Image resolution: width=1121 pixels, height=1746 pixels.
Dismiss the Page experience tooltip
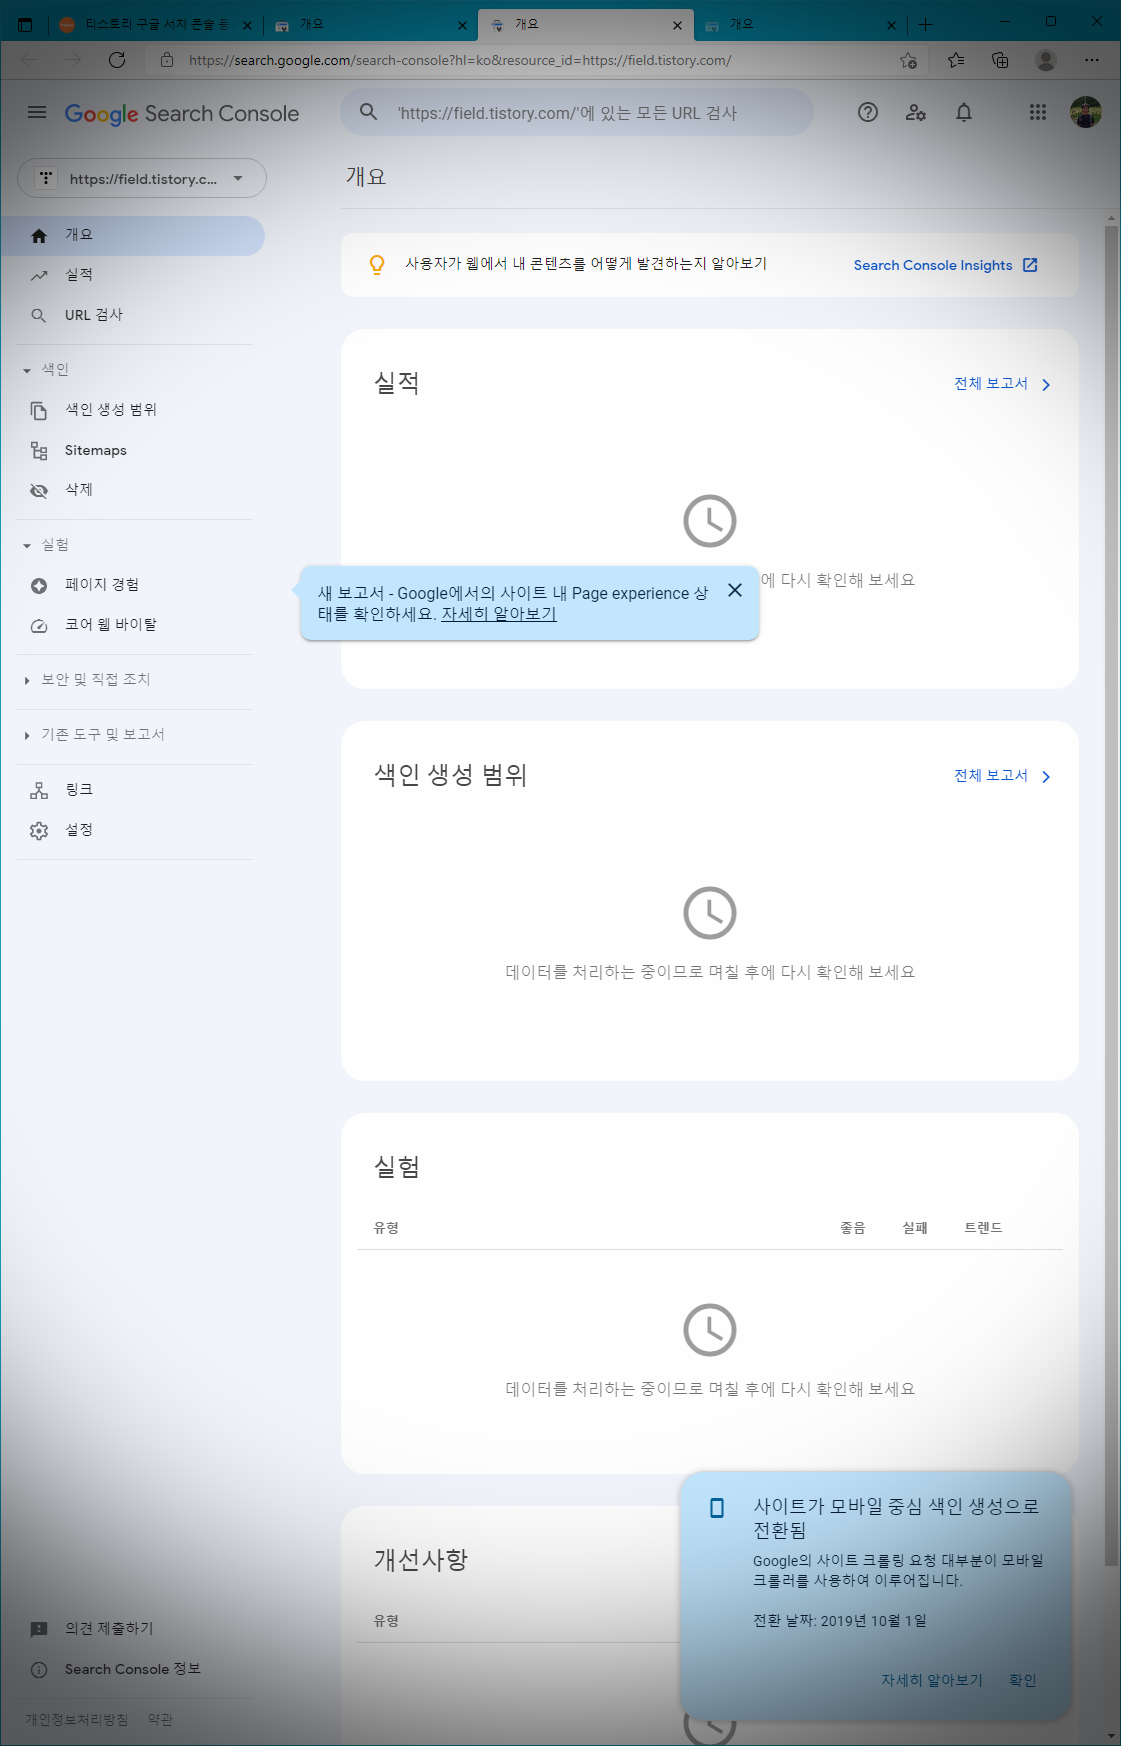pos(735,590)
